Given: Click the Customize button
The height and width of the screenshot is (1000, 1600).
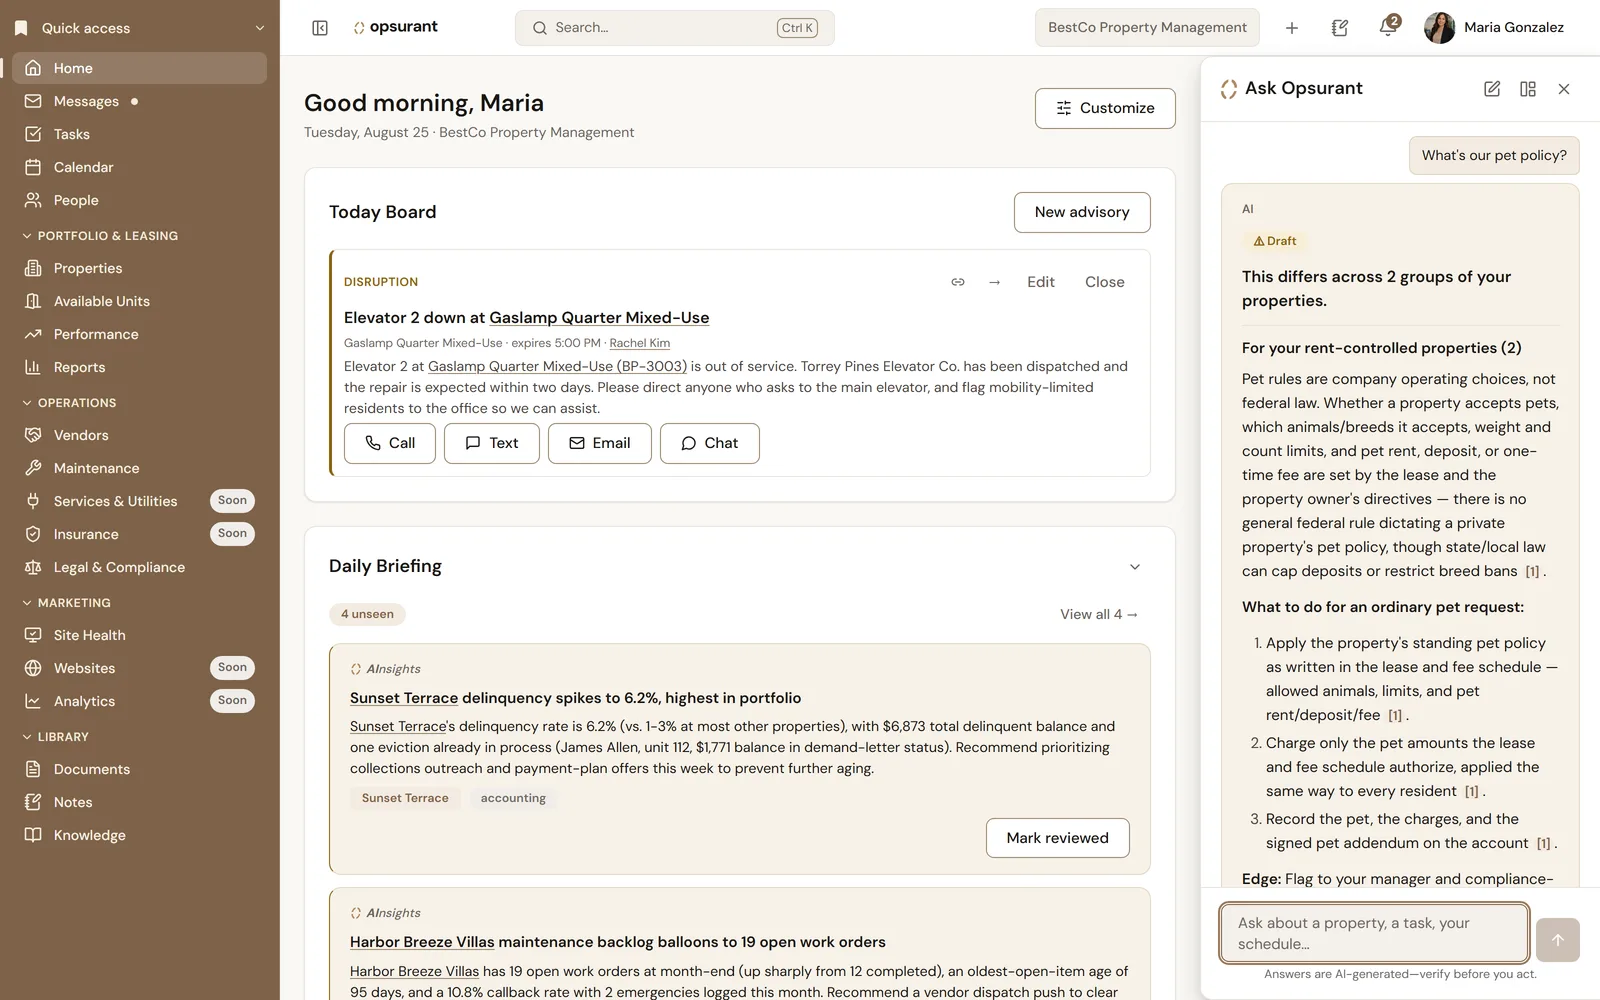Looking at the screenshot, I should pyautogui.click(x=1105, y=108).
